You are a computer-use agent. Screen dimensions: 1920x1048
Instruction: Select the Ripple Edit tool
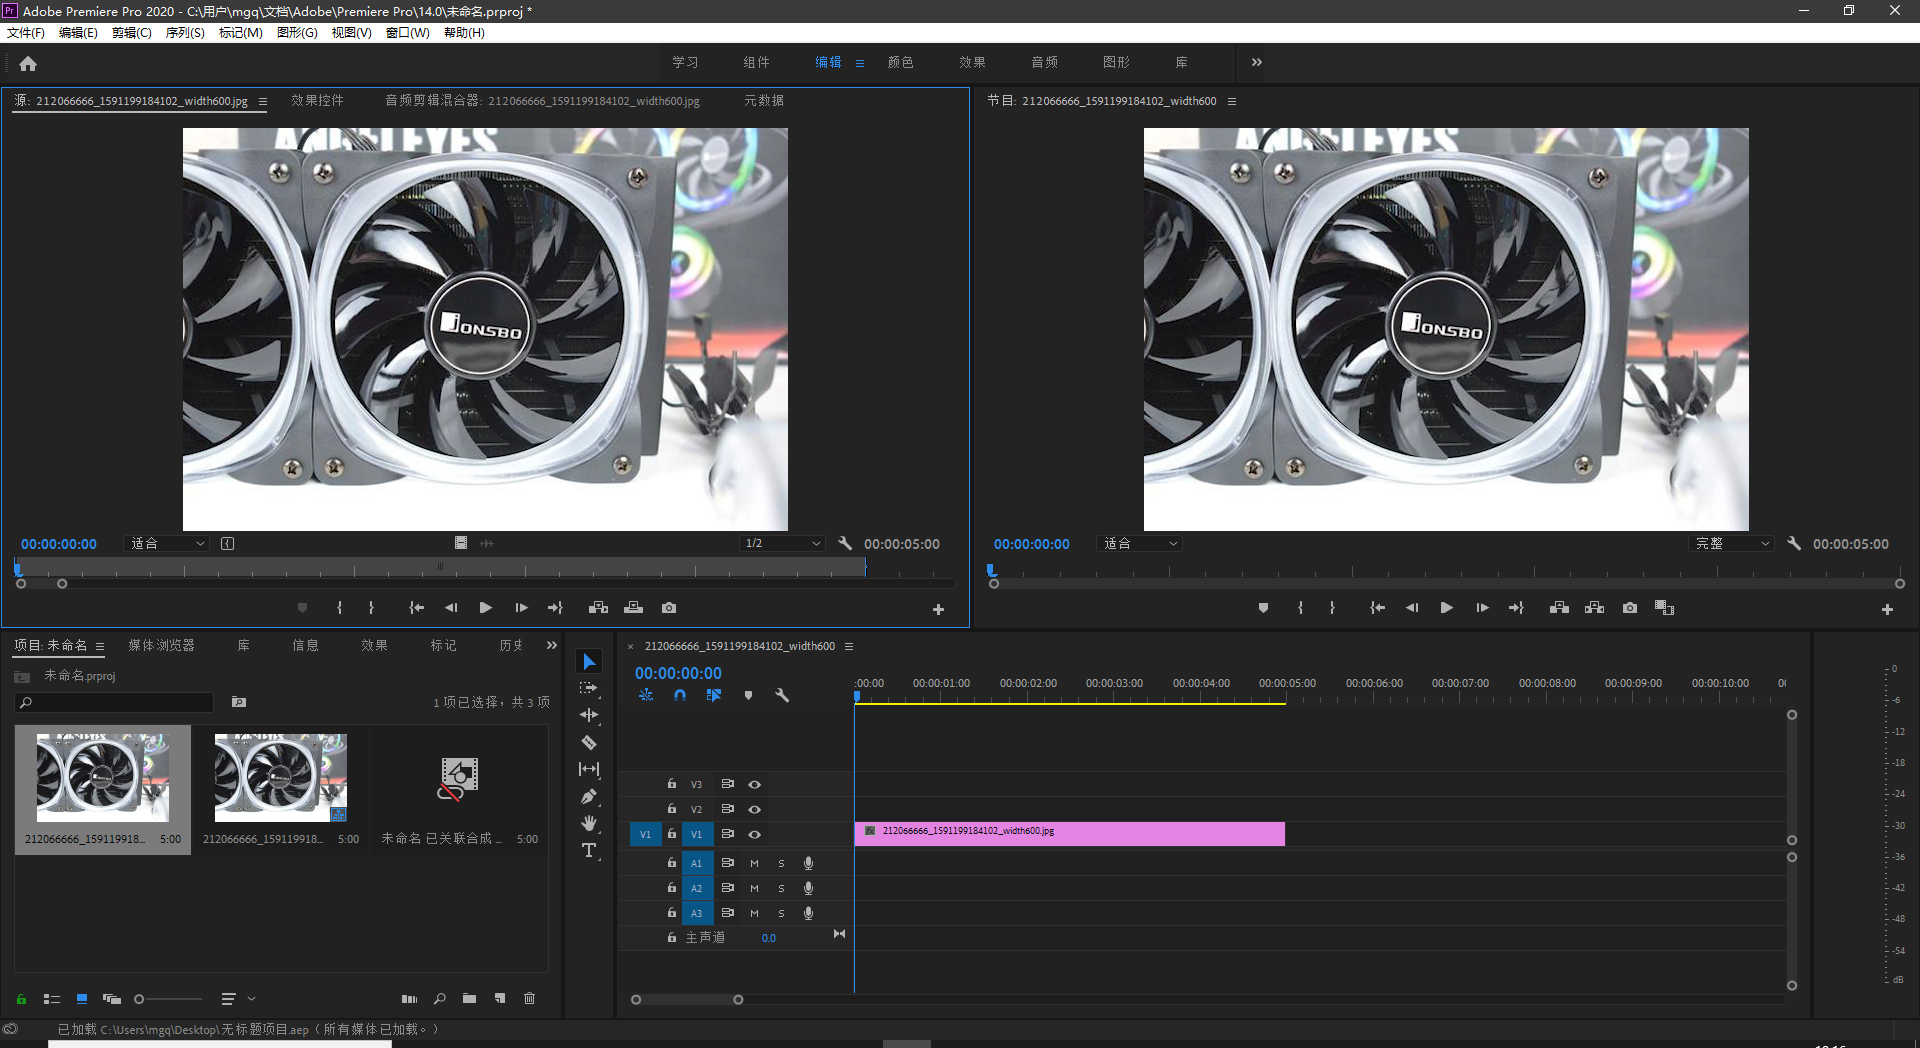[x=589, y=715]
